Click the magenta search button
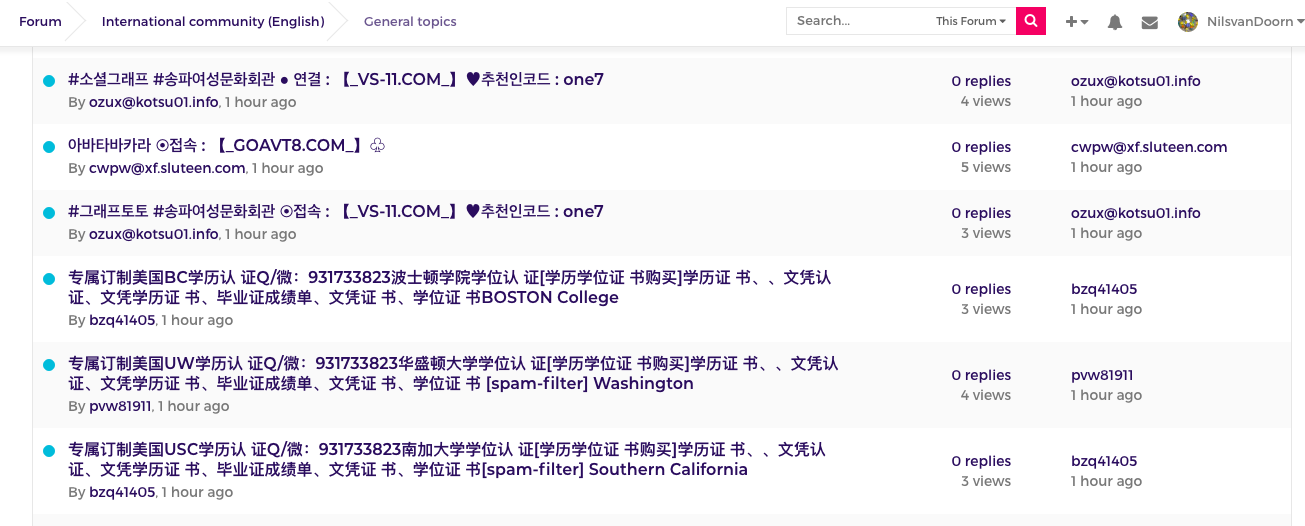Image resolution: width=1305 pixels, height=526 pixels. click(1031, 21)
